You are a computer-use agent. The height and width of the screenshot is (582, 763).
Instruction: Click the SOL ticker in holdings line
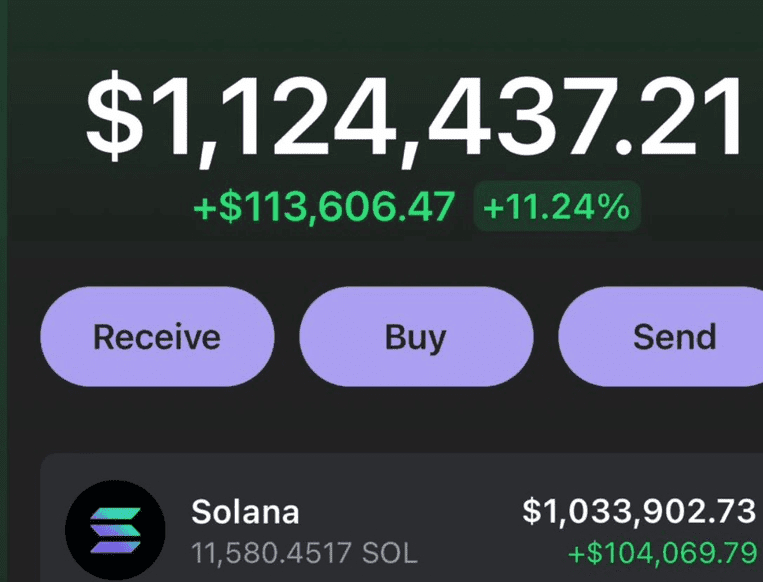tap(389, 553)
